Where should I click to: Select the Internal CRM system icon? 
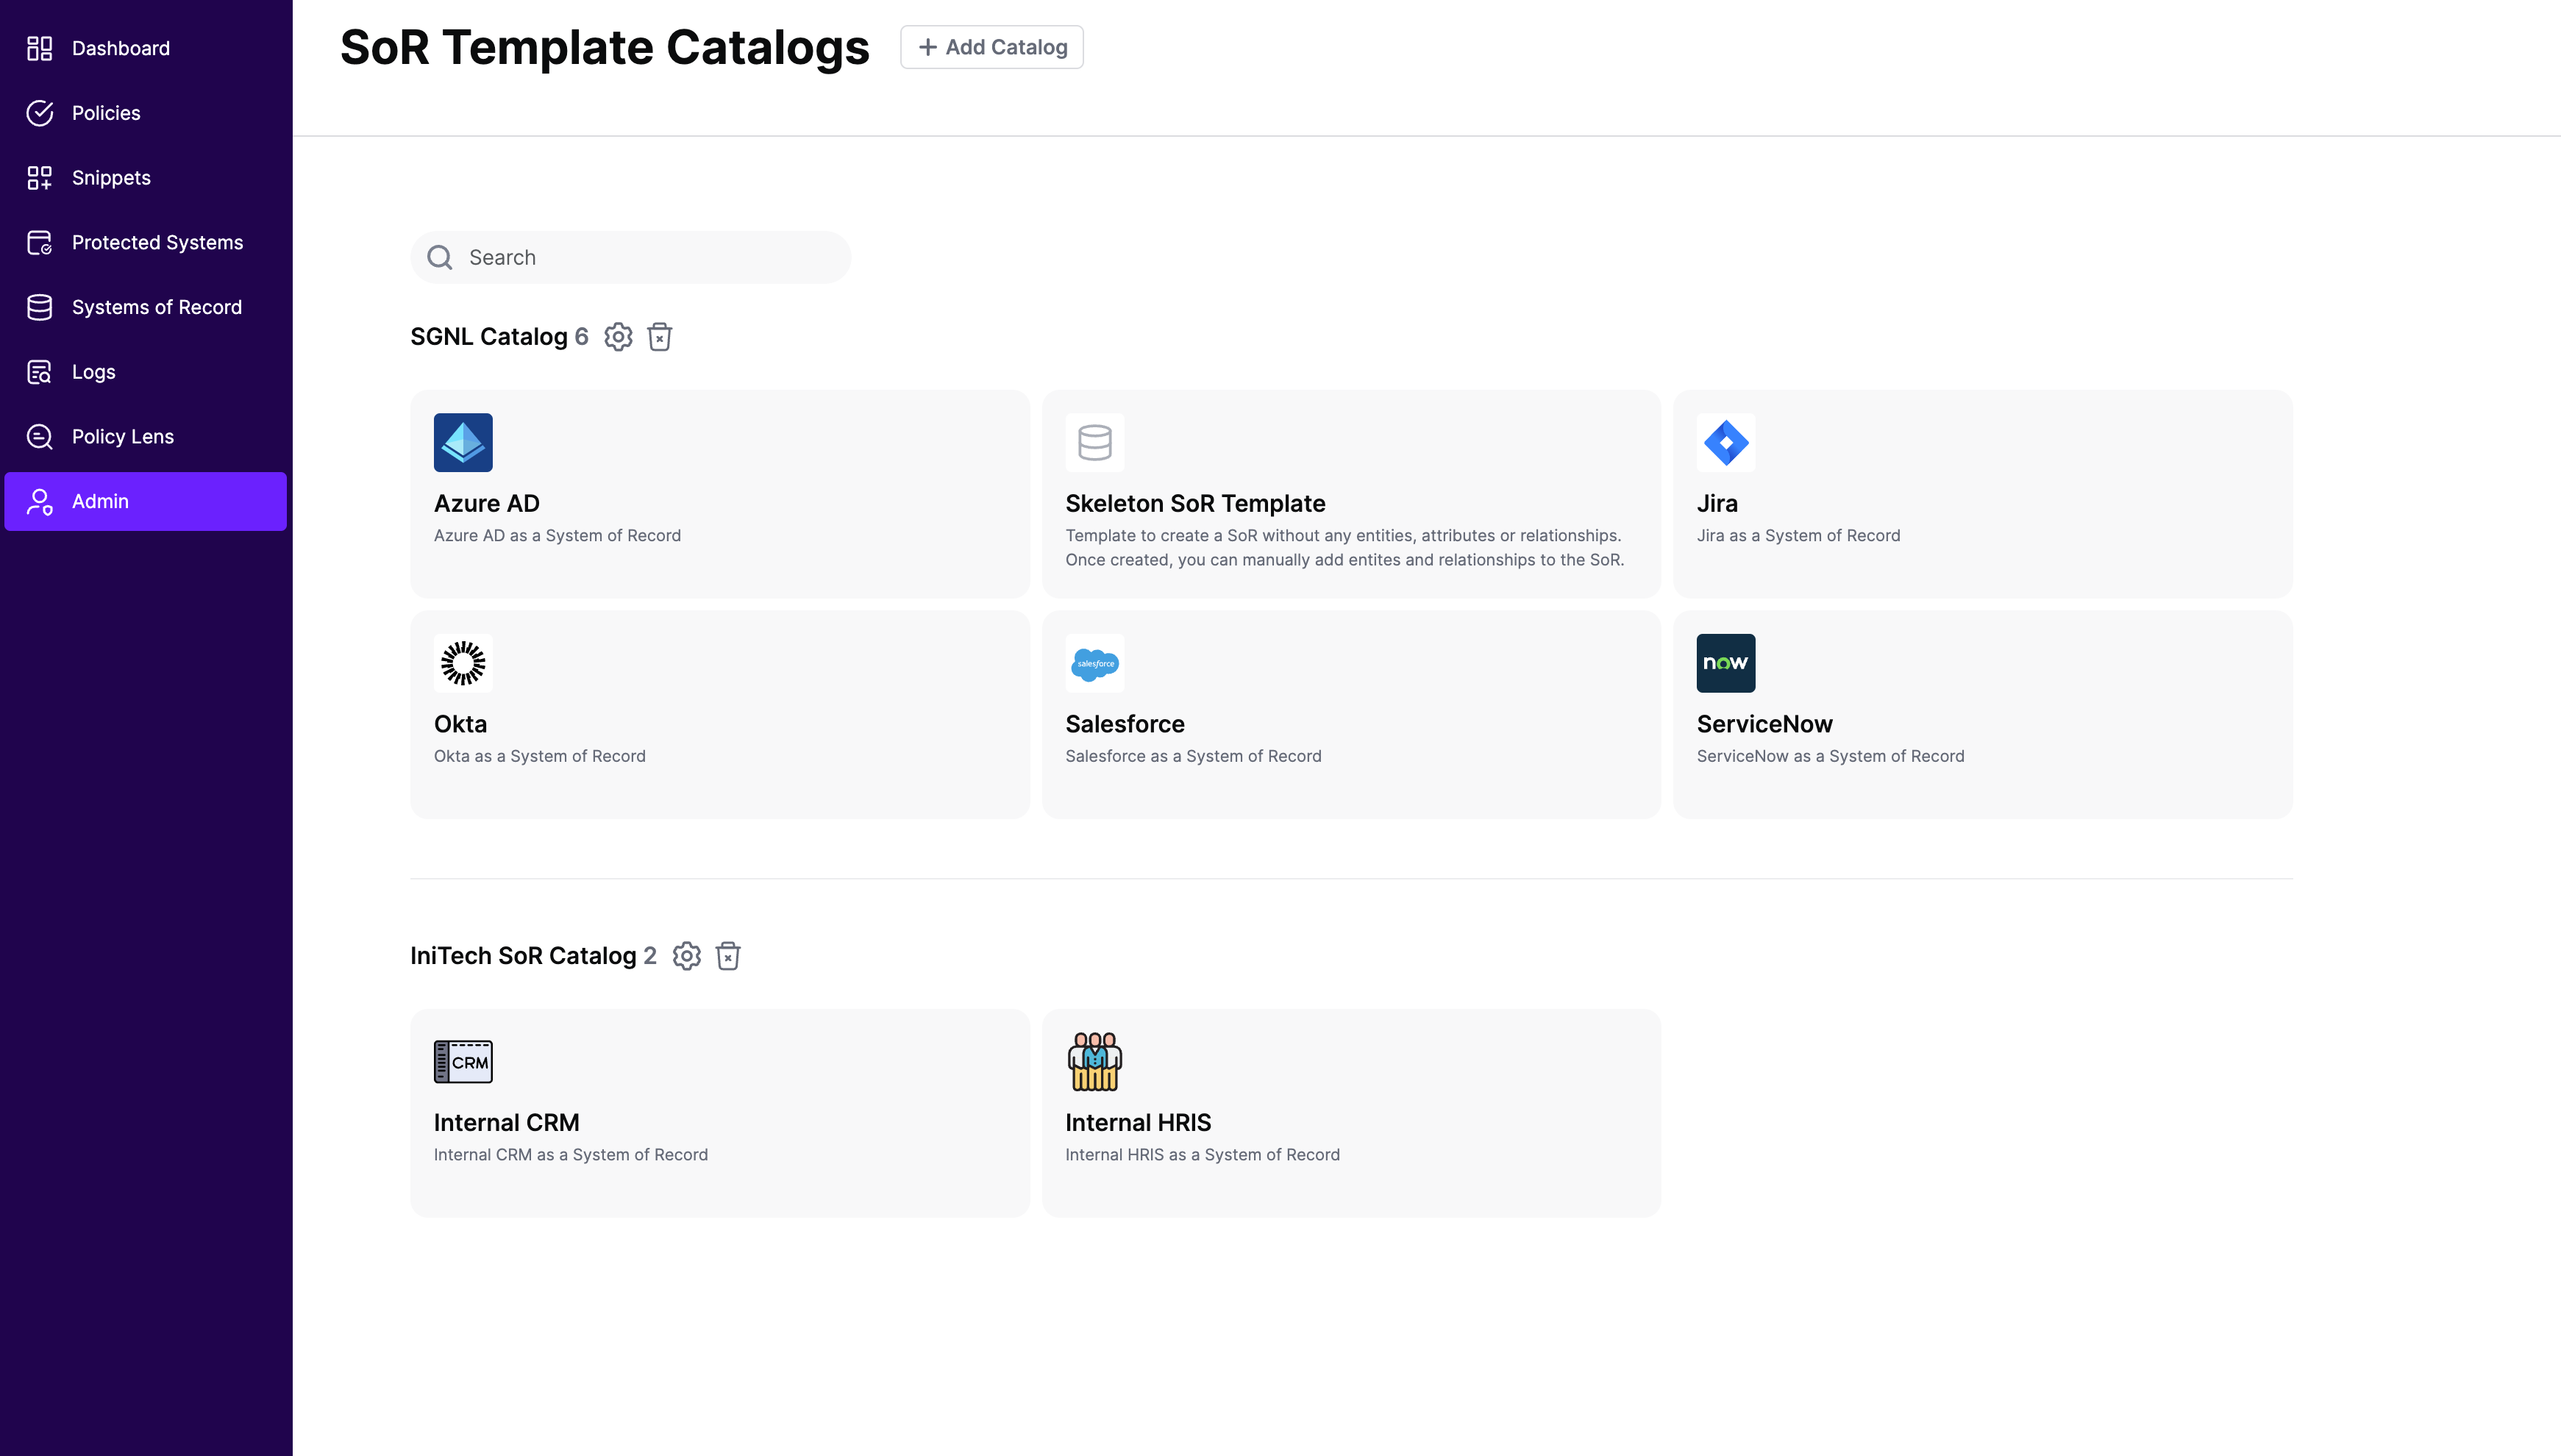pos(463,1060)
